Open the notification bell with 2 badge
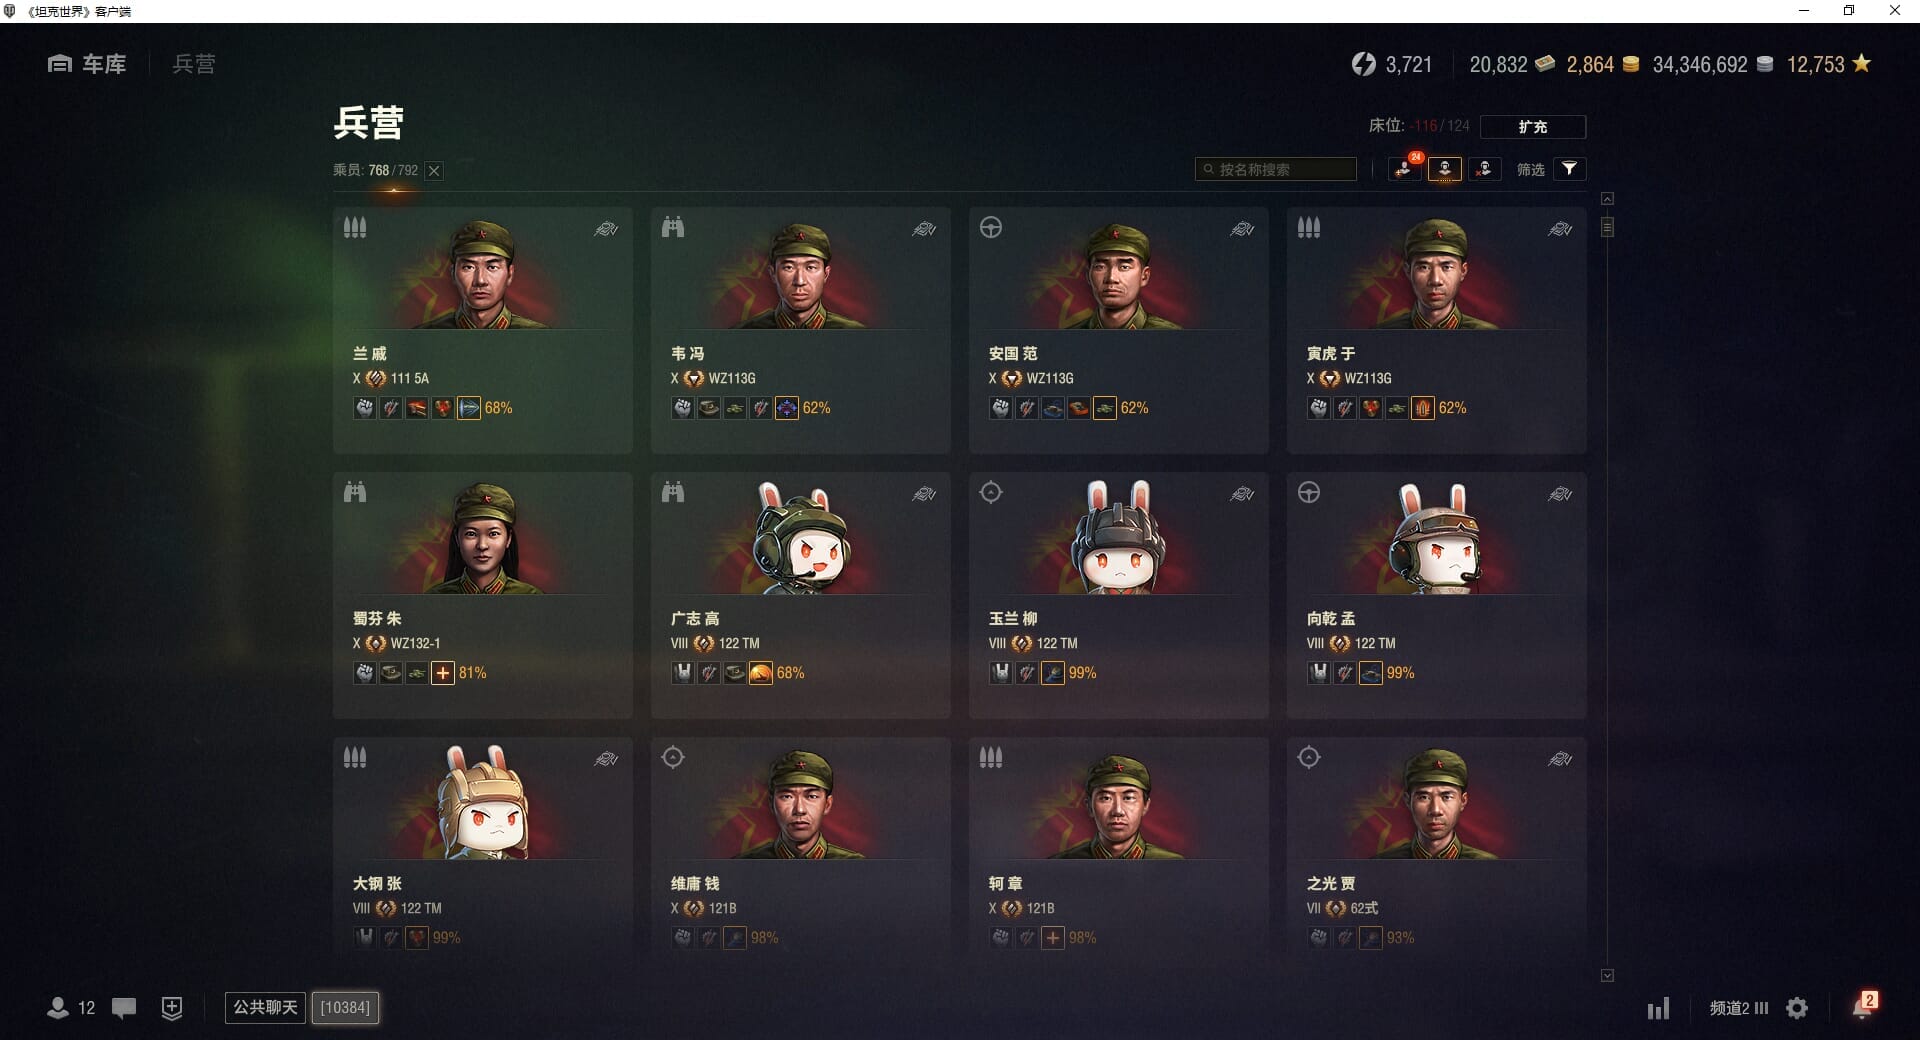The width and height of the screenshot is (1920, 1040). pyautogui.click(x=1864, y=1006)
